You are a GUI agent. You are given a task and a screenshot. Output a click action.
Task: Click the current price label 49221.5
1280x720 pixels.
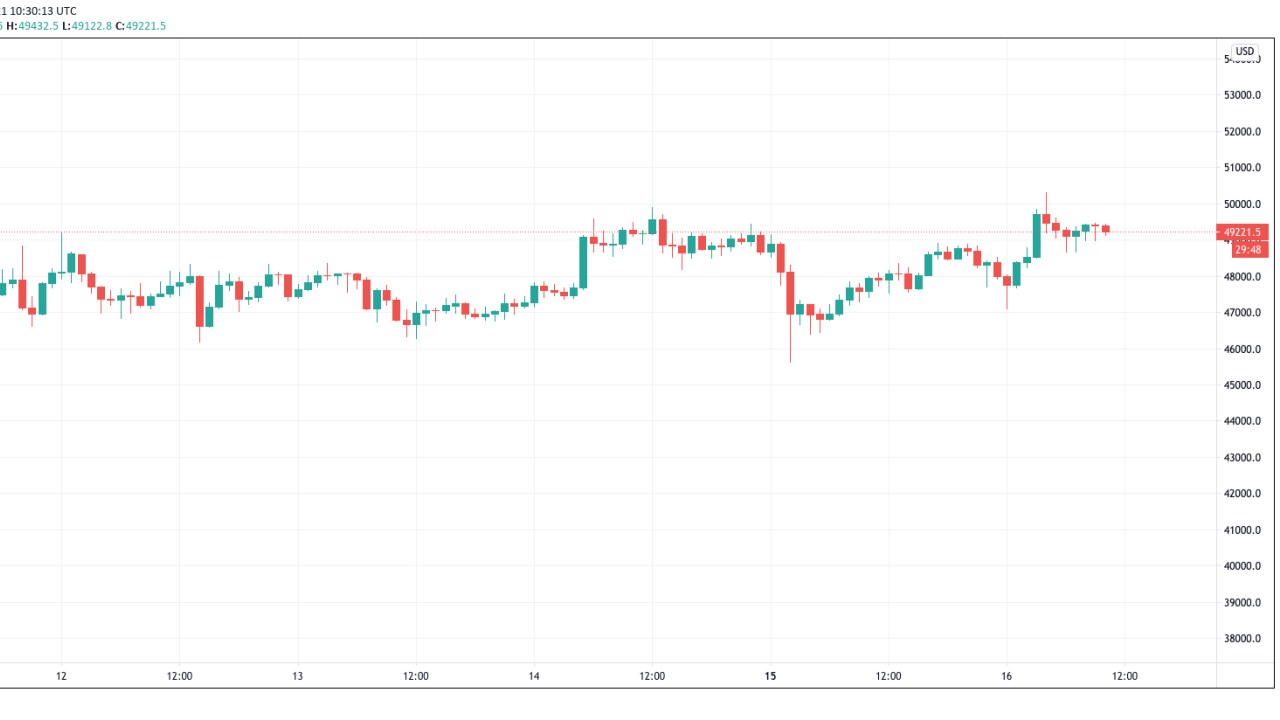pyautogui.click(x=1242, y=232)
